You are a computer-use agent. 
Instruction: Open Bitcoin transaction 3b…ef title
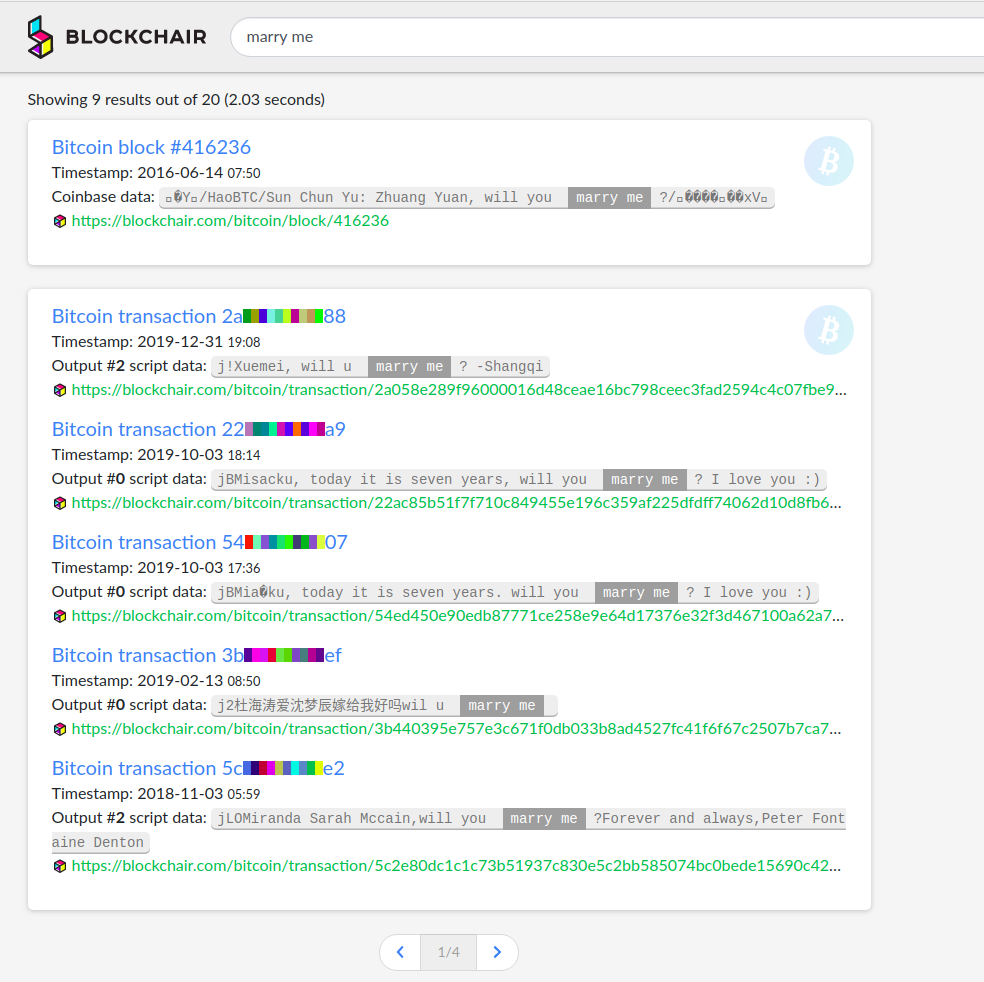tap(196, 655)
